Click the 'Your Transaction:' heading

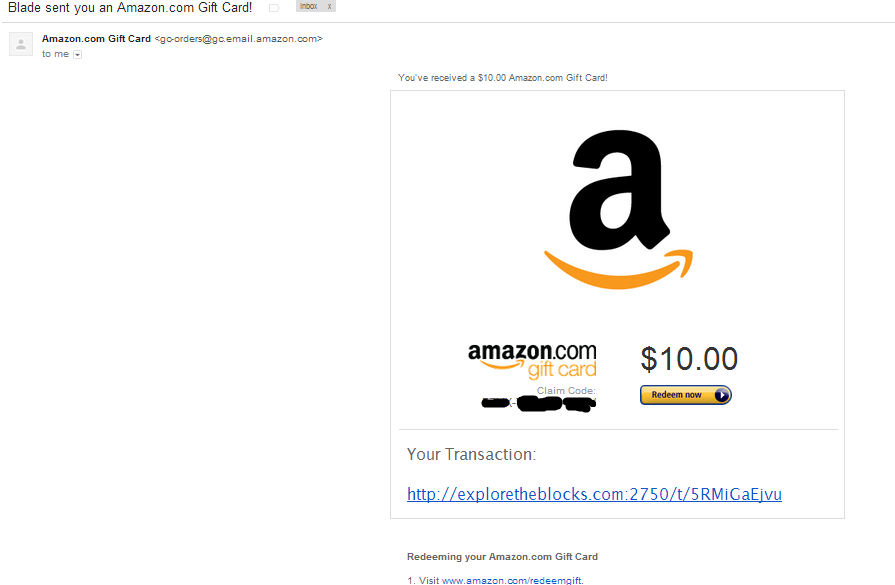[471, 455]
